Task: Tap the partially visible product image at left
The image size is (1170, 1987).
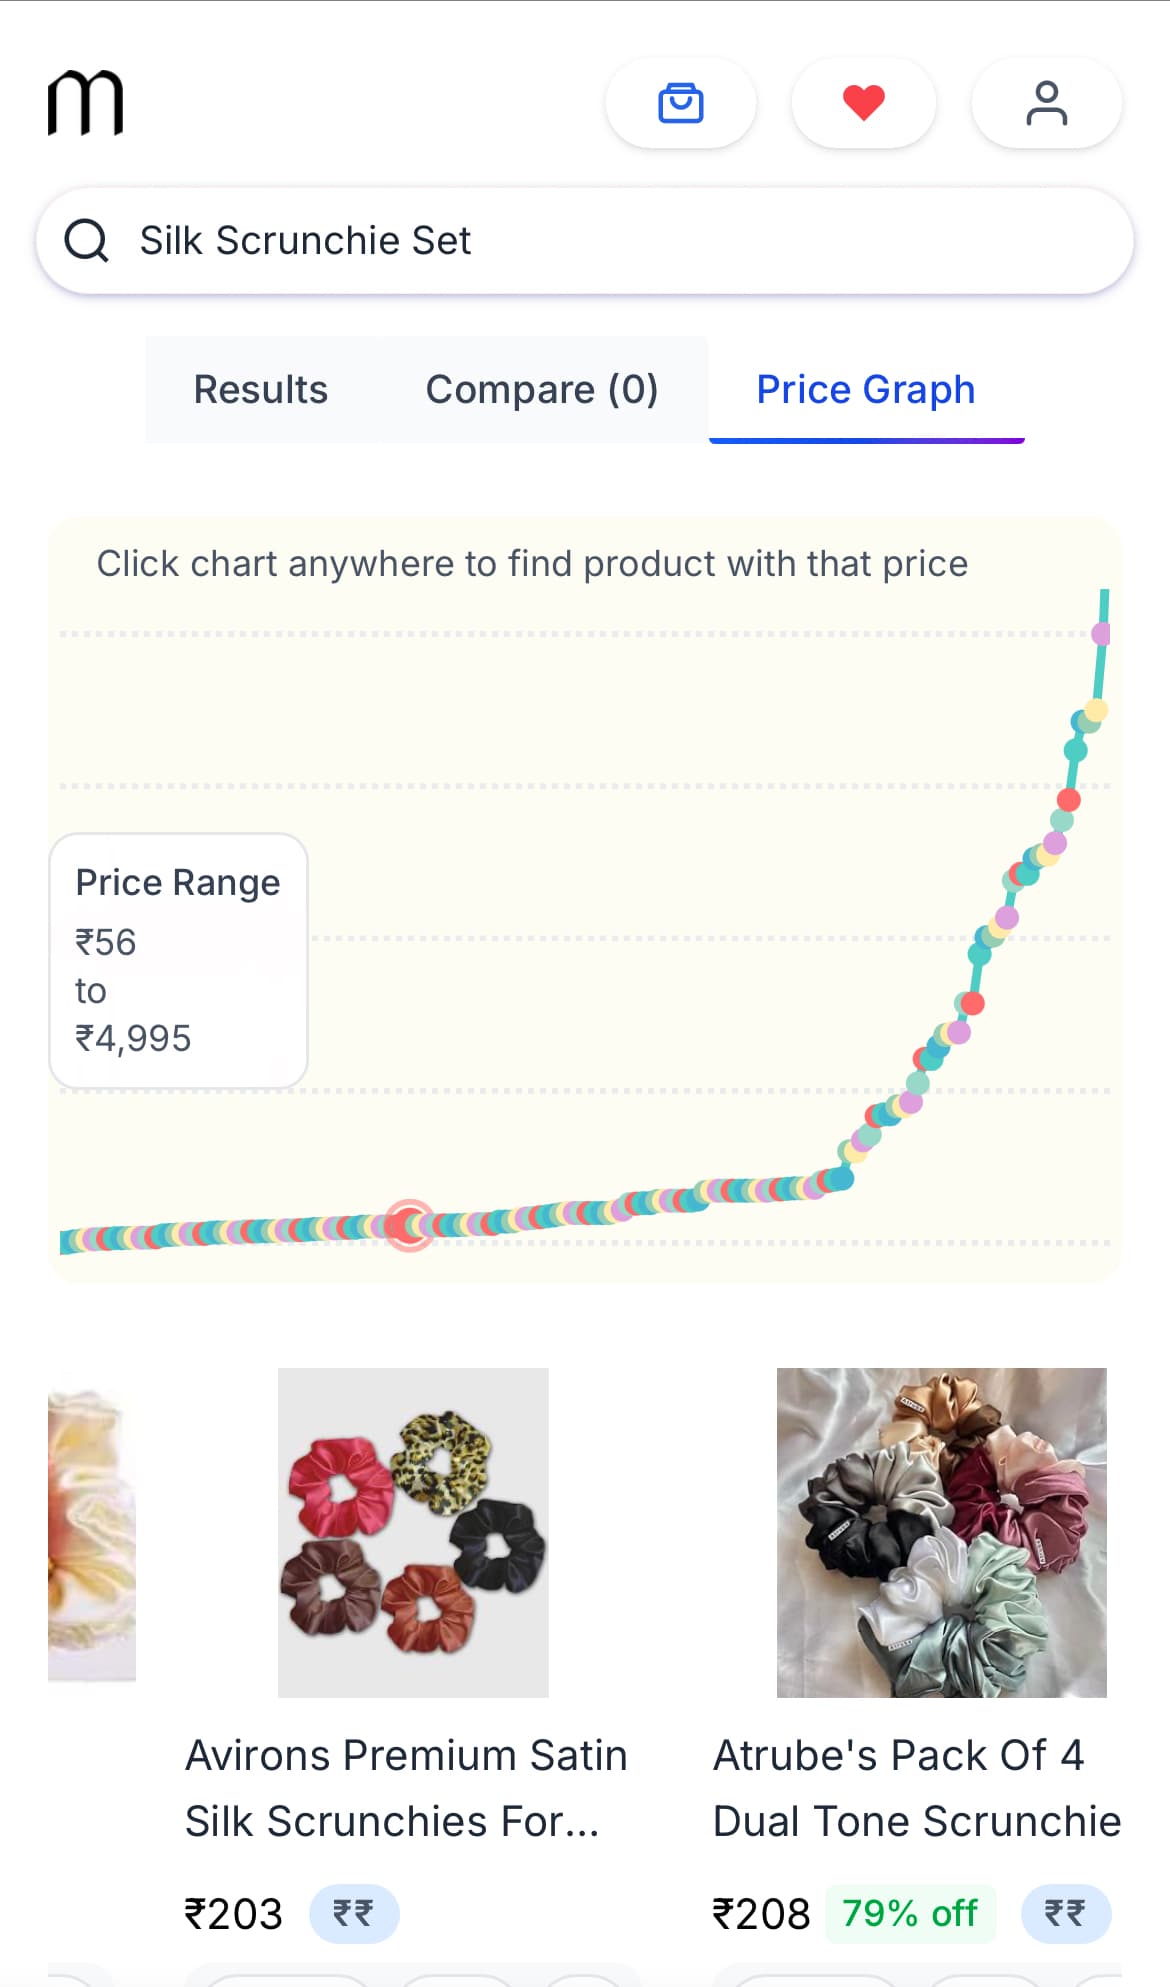Action: click(x=92, y=1532)
